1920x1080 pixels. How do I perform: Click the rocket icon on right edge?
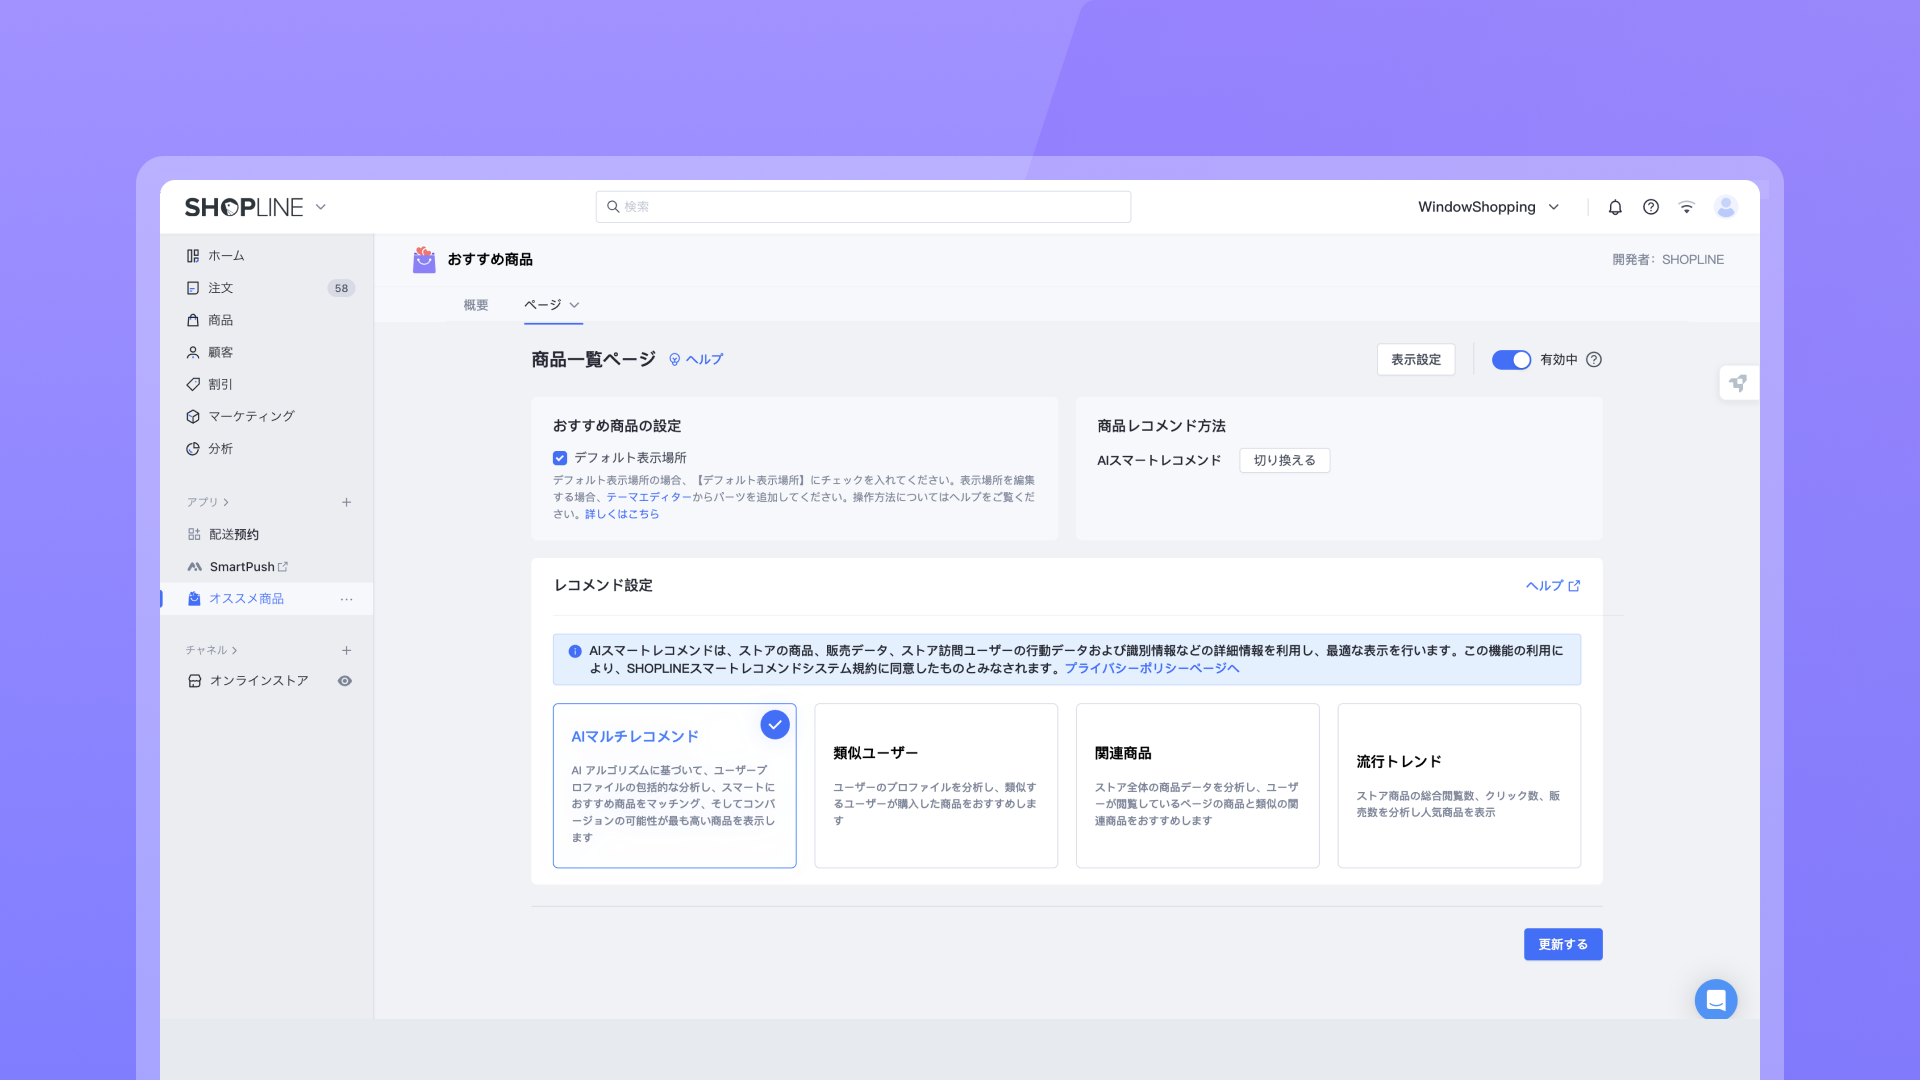(1738, 383)
